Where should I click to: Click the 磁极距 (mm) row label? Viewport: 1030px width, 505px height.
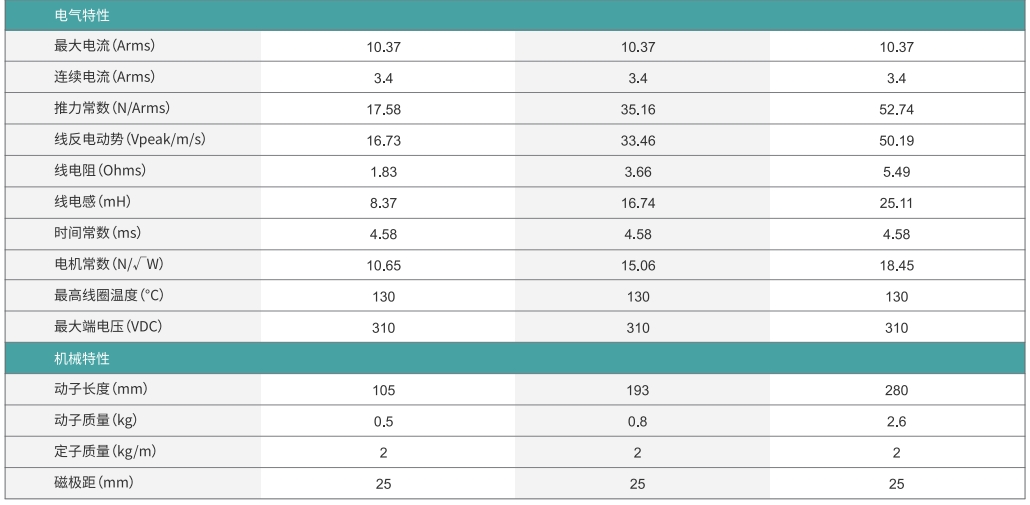tap(94, 483)
